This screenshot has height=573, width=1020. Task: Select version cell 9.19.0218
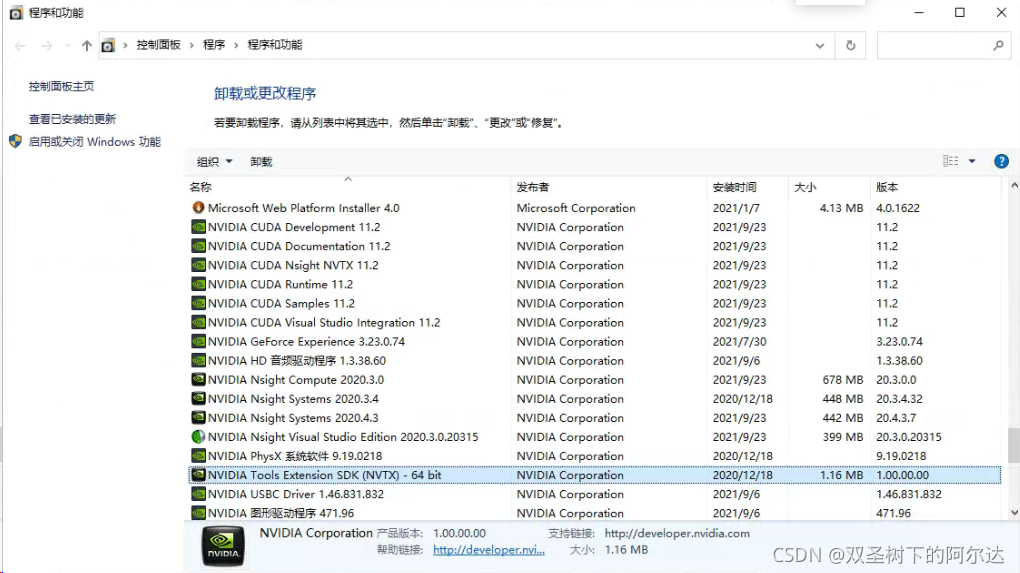(x=901, y=456)
